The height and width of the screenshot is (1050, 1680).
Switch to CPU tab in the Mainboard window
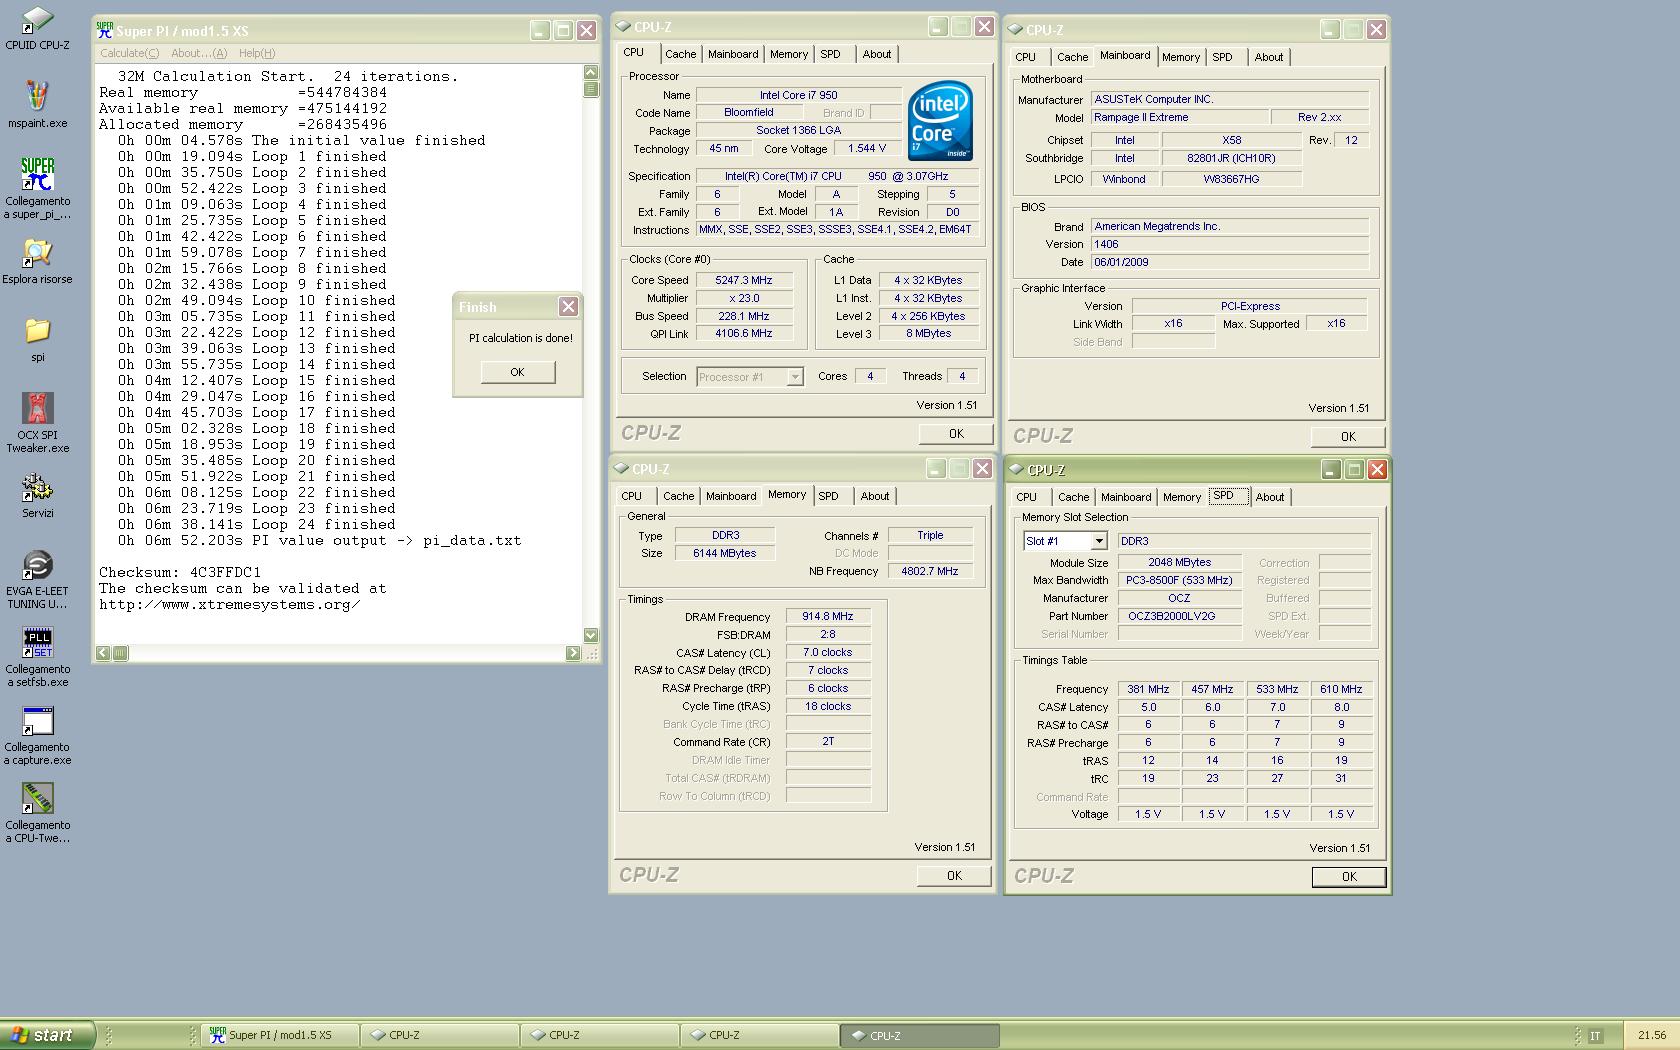1026,57
